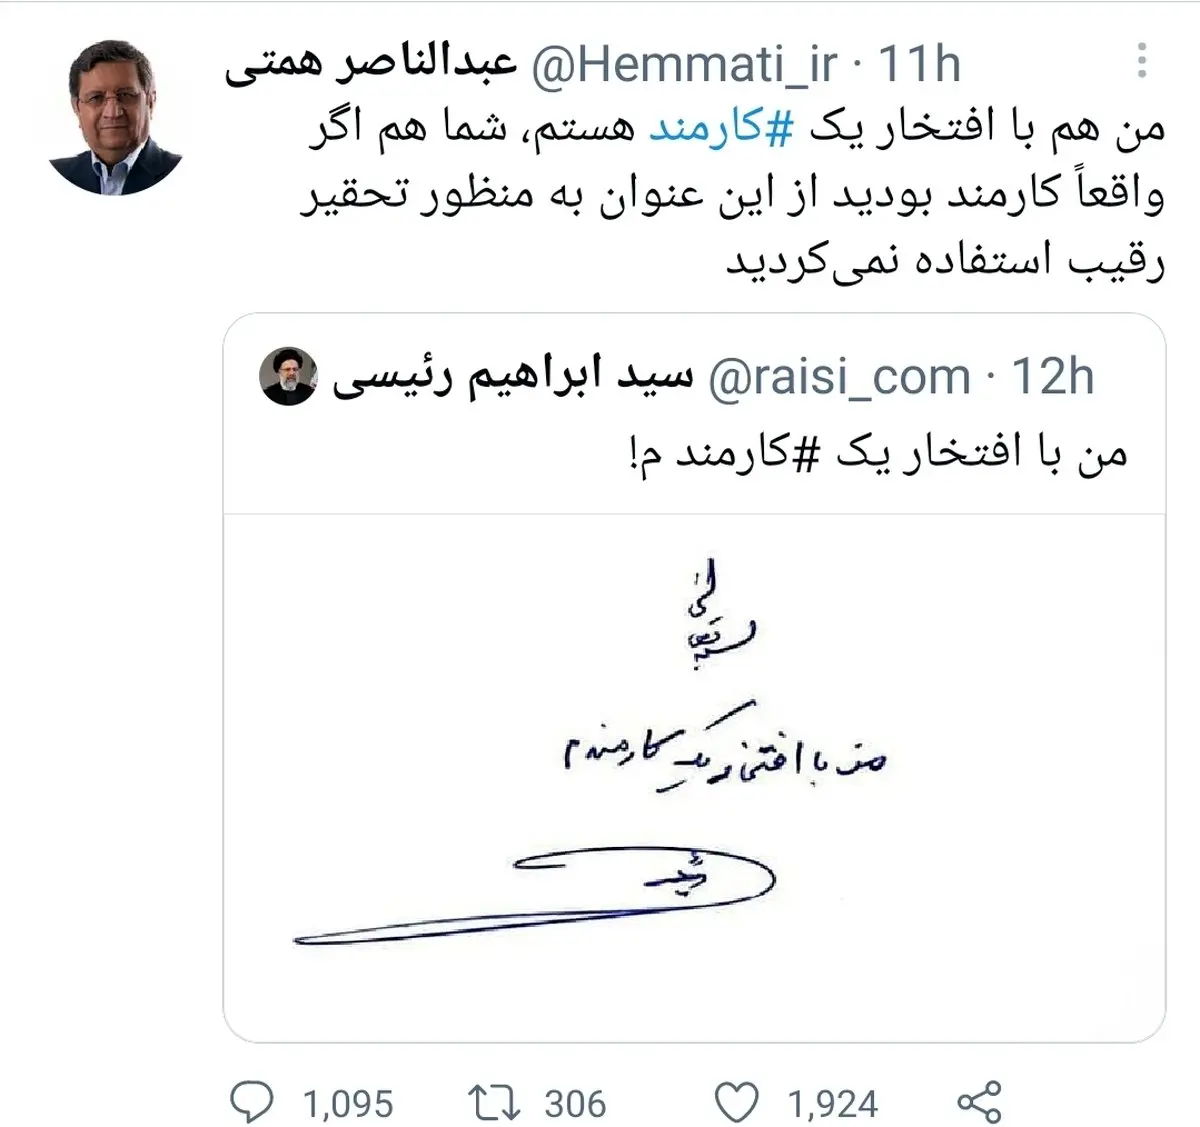Click display name سید ابراهیم رئیسی
The image size is (1200, 1127).
click(x=512, y=377)
